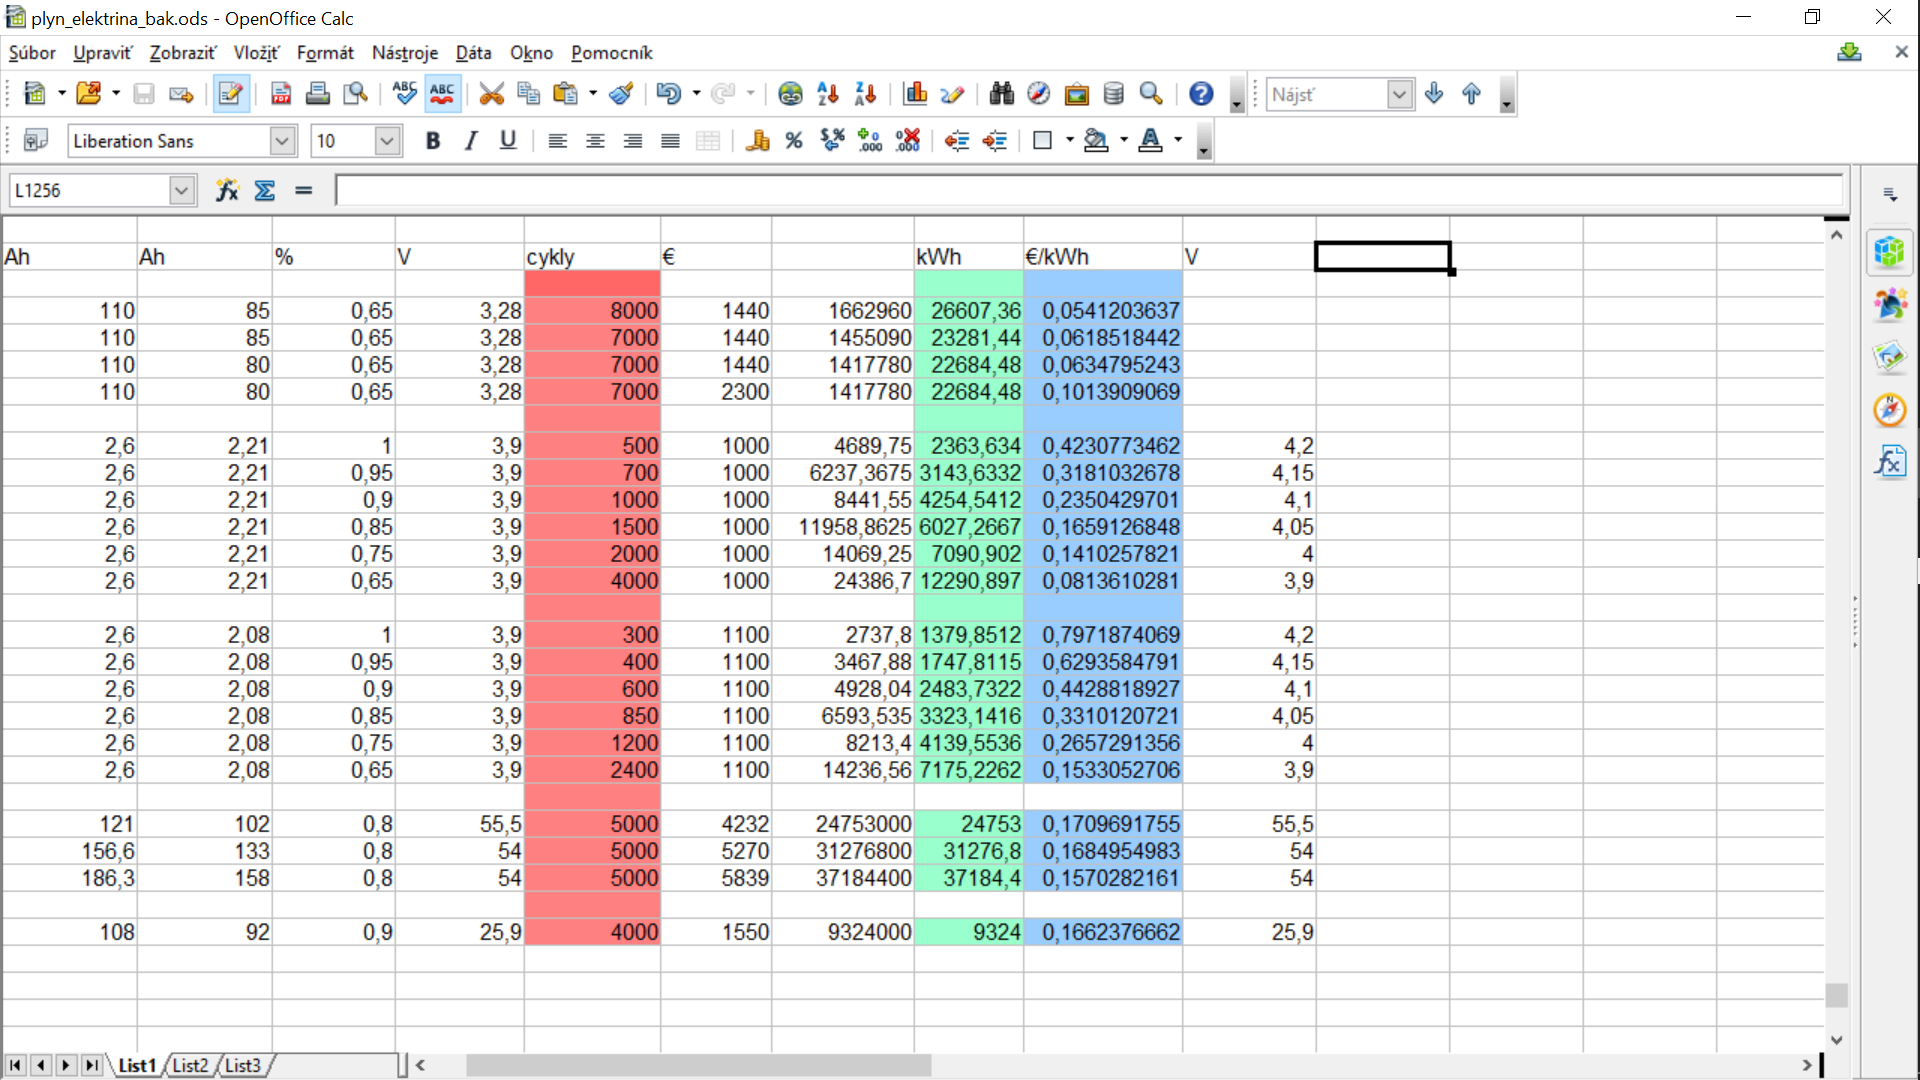Image resolution: width=1920 pixels, height=1080 pixels.
Task: Toggle Bold formatting
Action: coord(433,141)
